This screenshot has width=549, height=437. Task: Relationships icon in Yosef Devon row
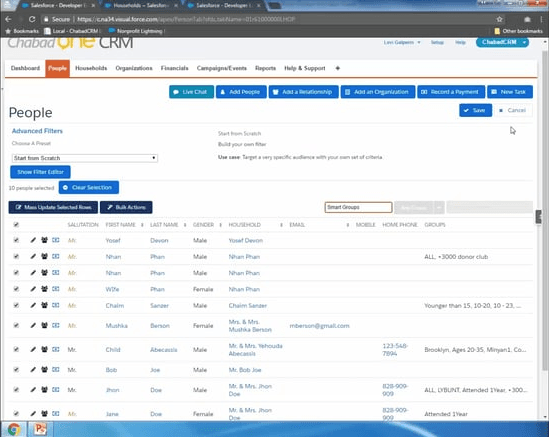(x=44, y=240)
